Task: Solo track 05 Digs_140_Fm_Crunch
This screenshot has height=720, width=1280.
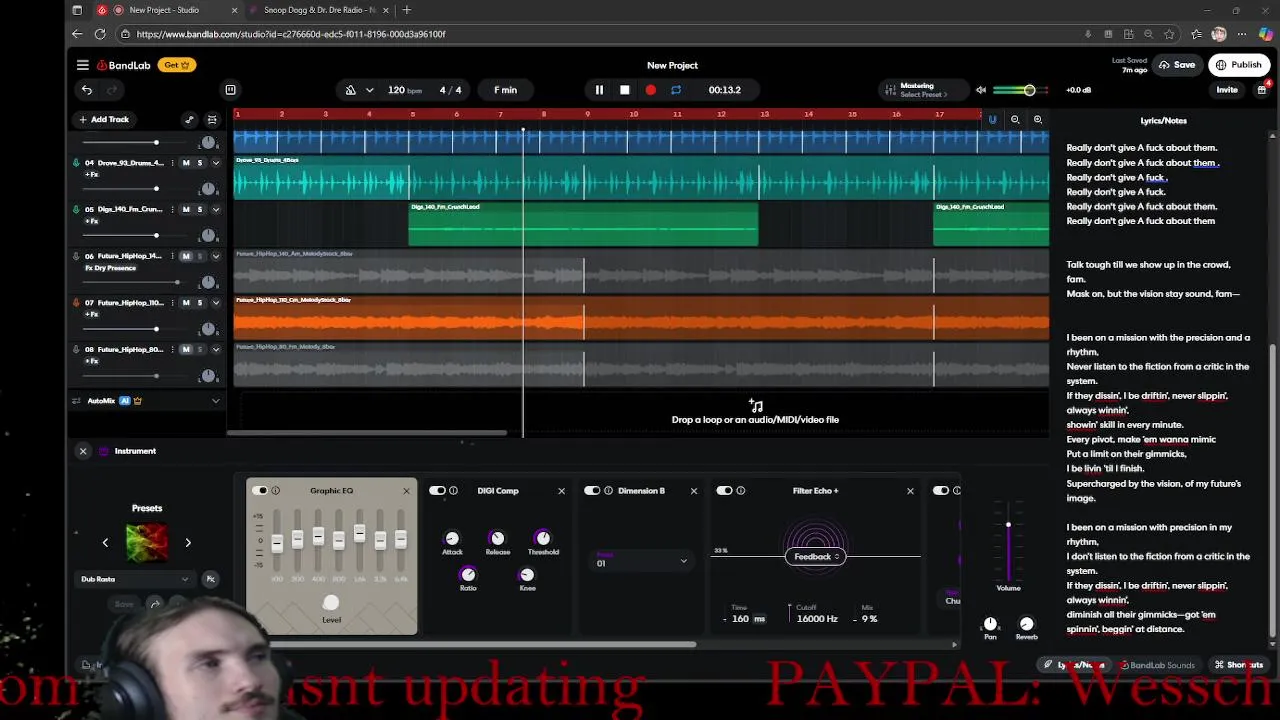Action: tap(199, 210)
